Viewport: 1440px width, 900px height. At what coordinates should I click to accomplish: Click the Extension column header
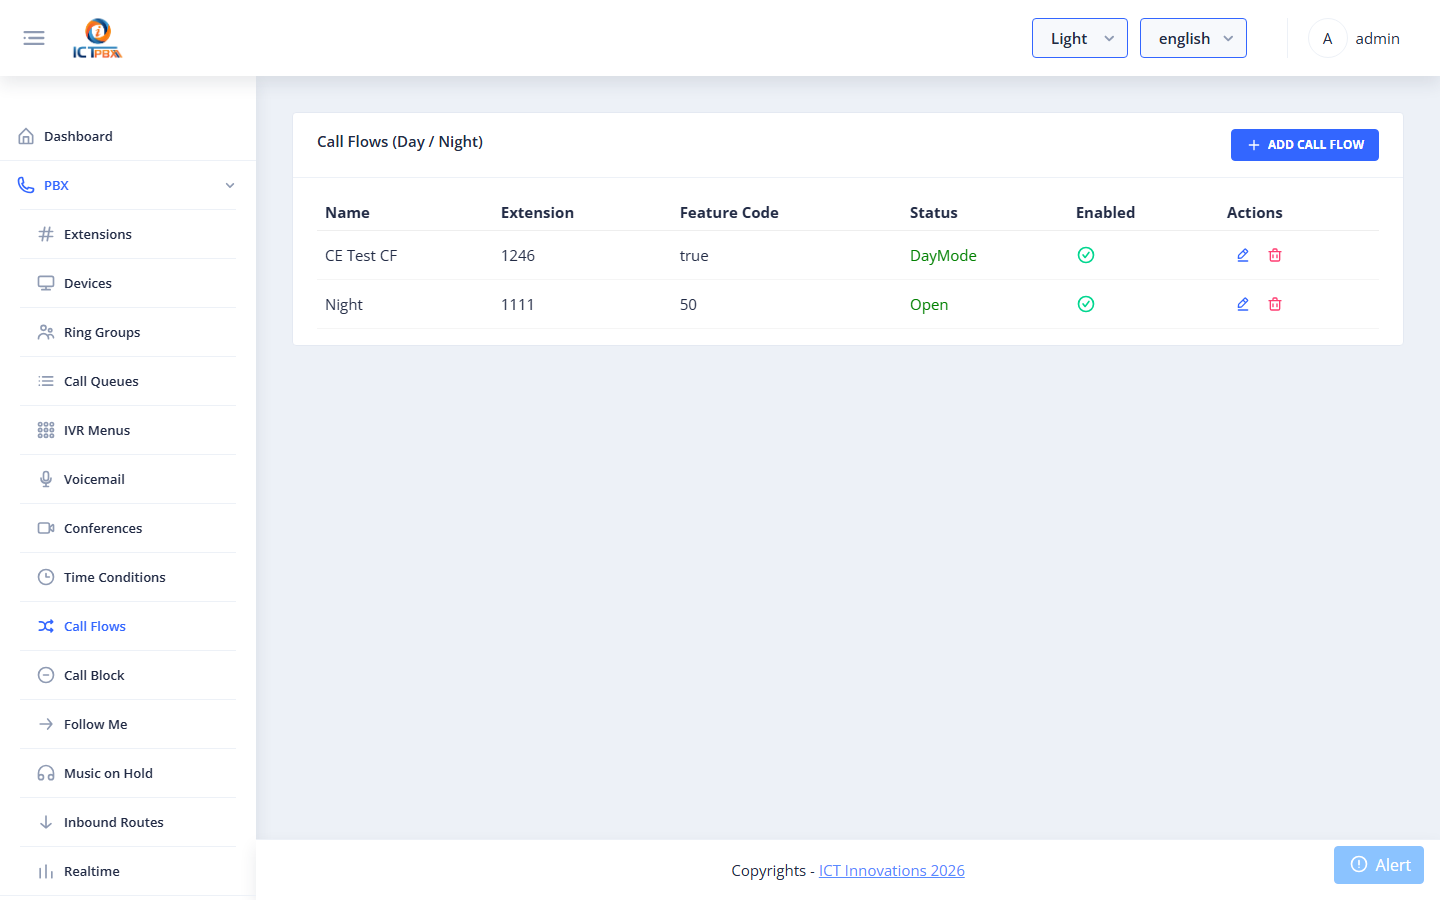pyautogui.click(x=537, y=212)
